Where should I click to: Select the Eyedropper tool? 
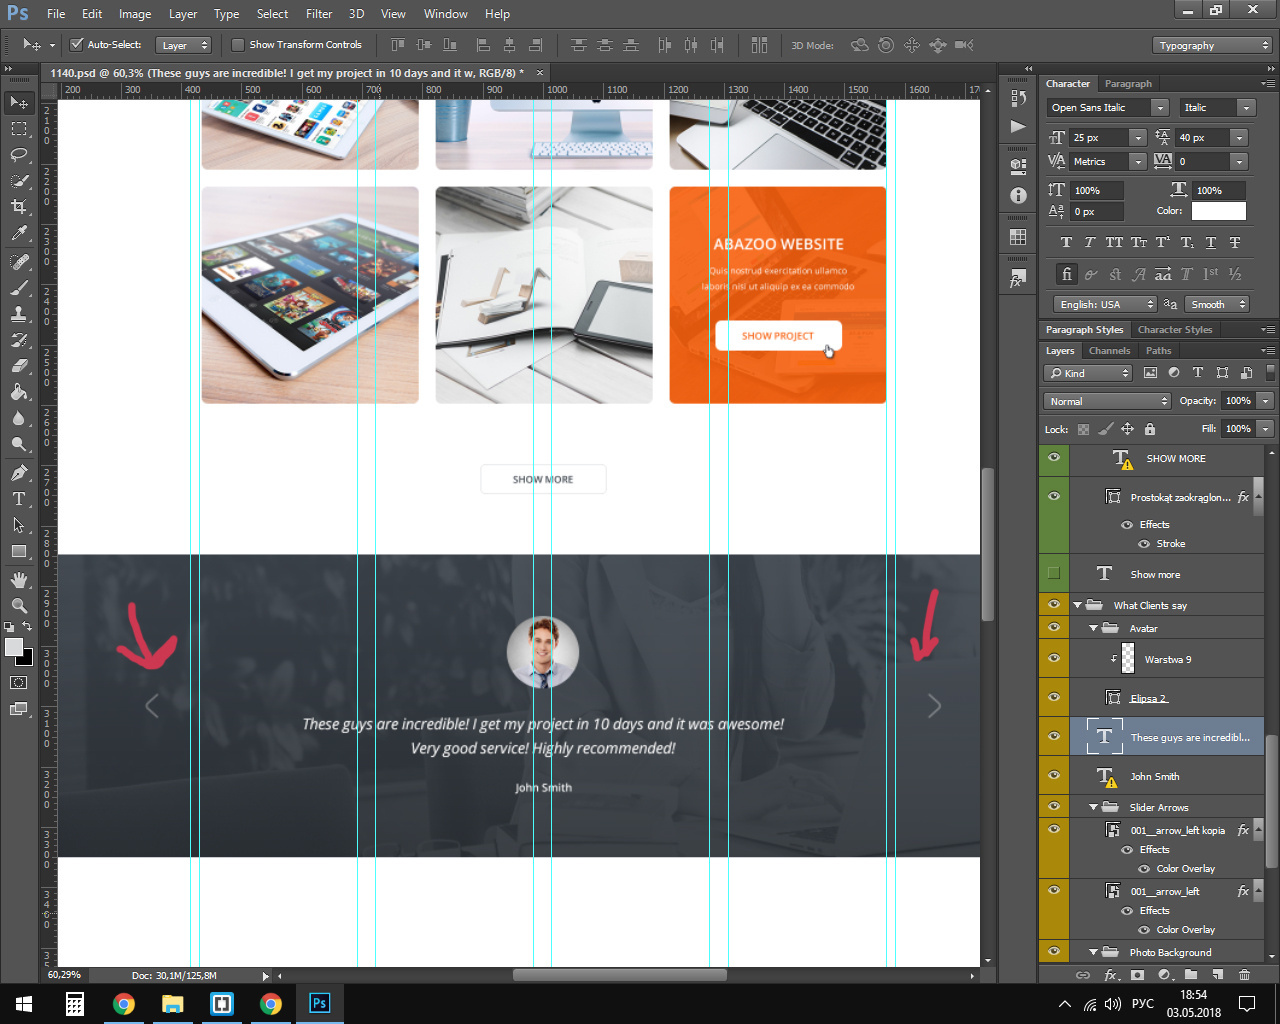coord(19,234)
